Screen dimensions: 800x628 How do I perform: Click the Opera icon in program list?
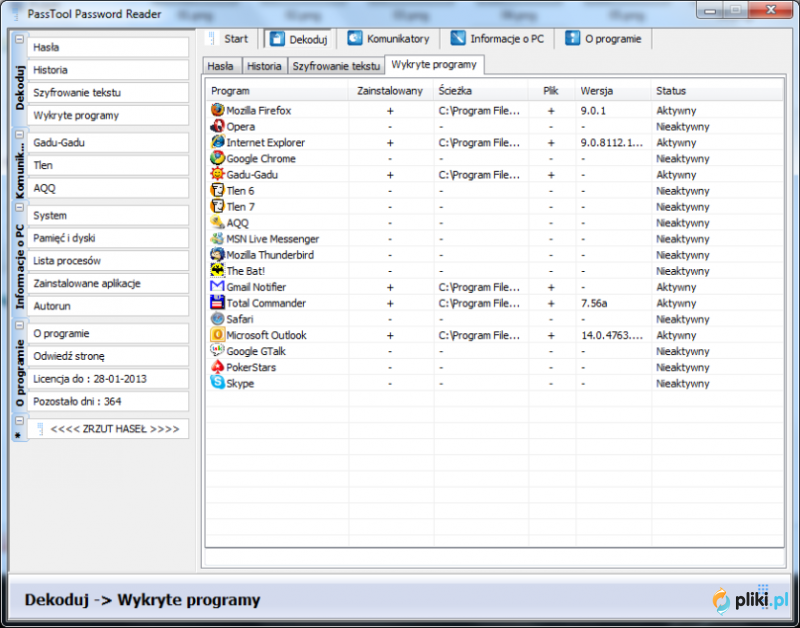(x=217, y=126)
